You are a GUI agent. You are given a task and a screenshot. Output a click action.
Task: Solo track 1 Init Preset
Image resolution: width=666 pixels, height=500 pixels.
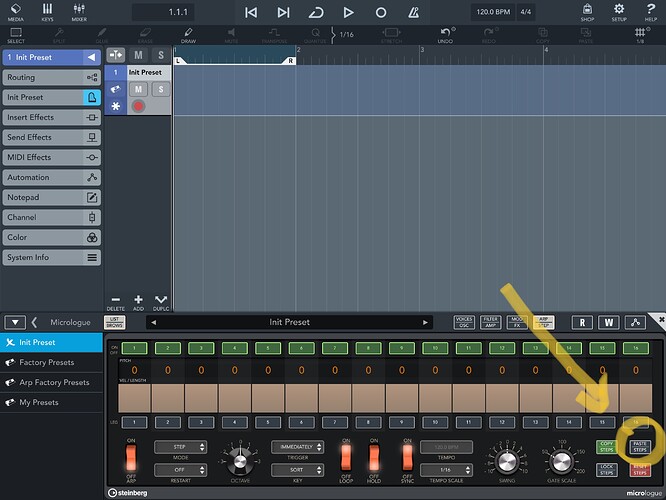(x=161, y=89)
